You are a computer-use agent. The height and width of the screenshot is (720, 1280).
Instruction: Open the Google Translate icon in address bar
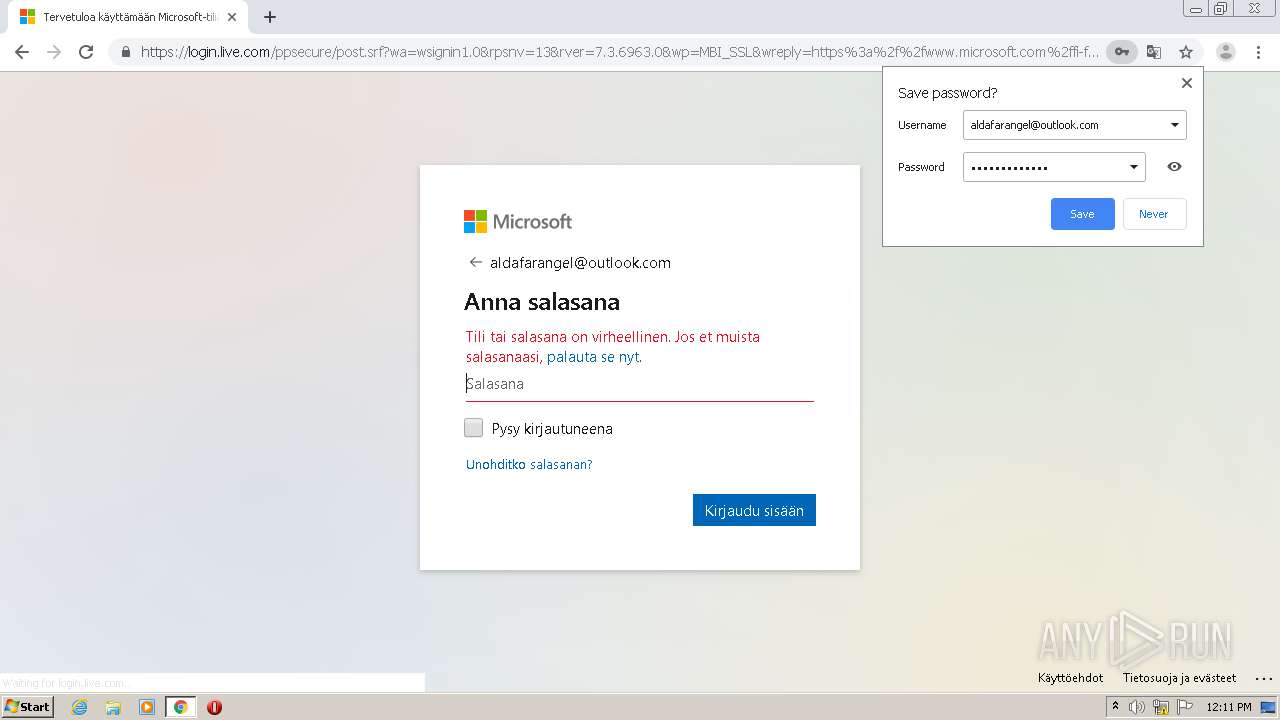pos(1154,52)
